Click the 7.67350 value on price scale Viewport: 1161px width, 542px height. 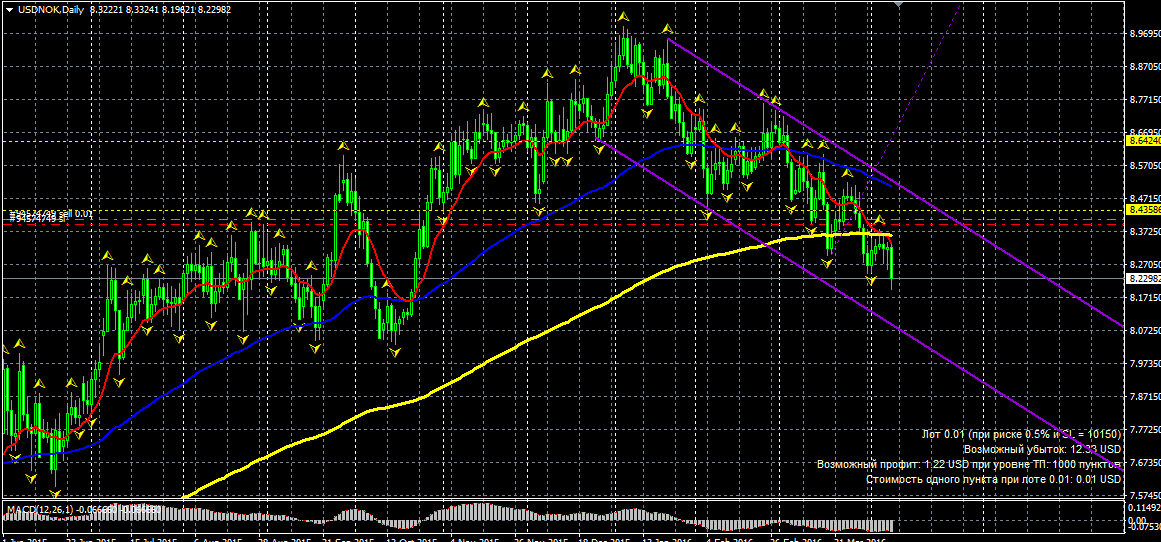(1145, 463)
